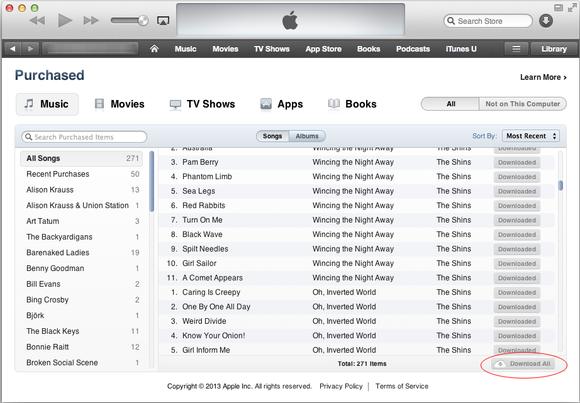Screen dimensions: 580x403
Task: Navigate back with the left arrow button
Action: [x=13, y=48]
